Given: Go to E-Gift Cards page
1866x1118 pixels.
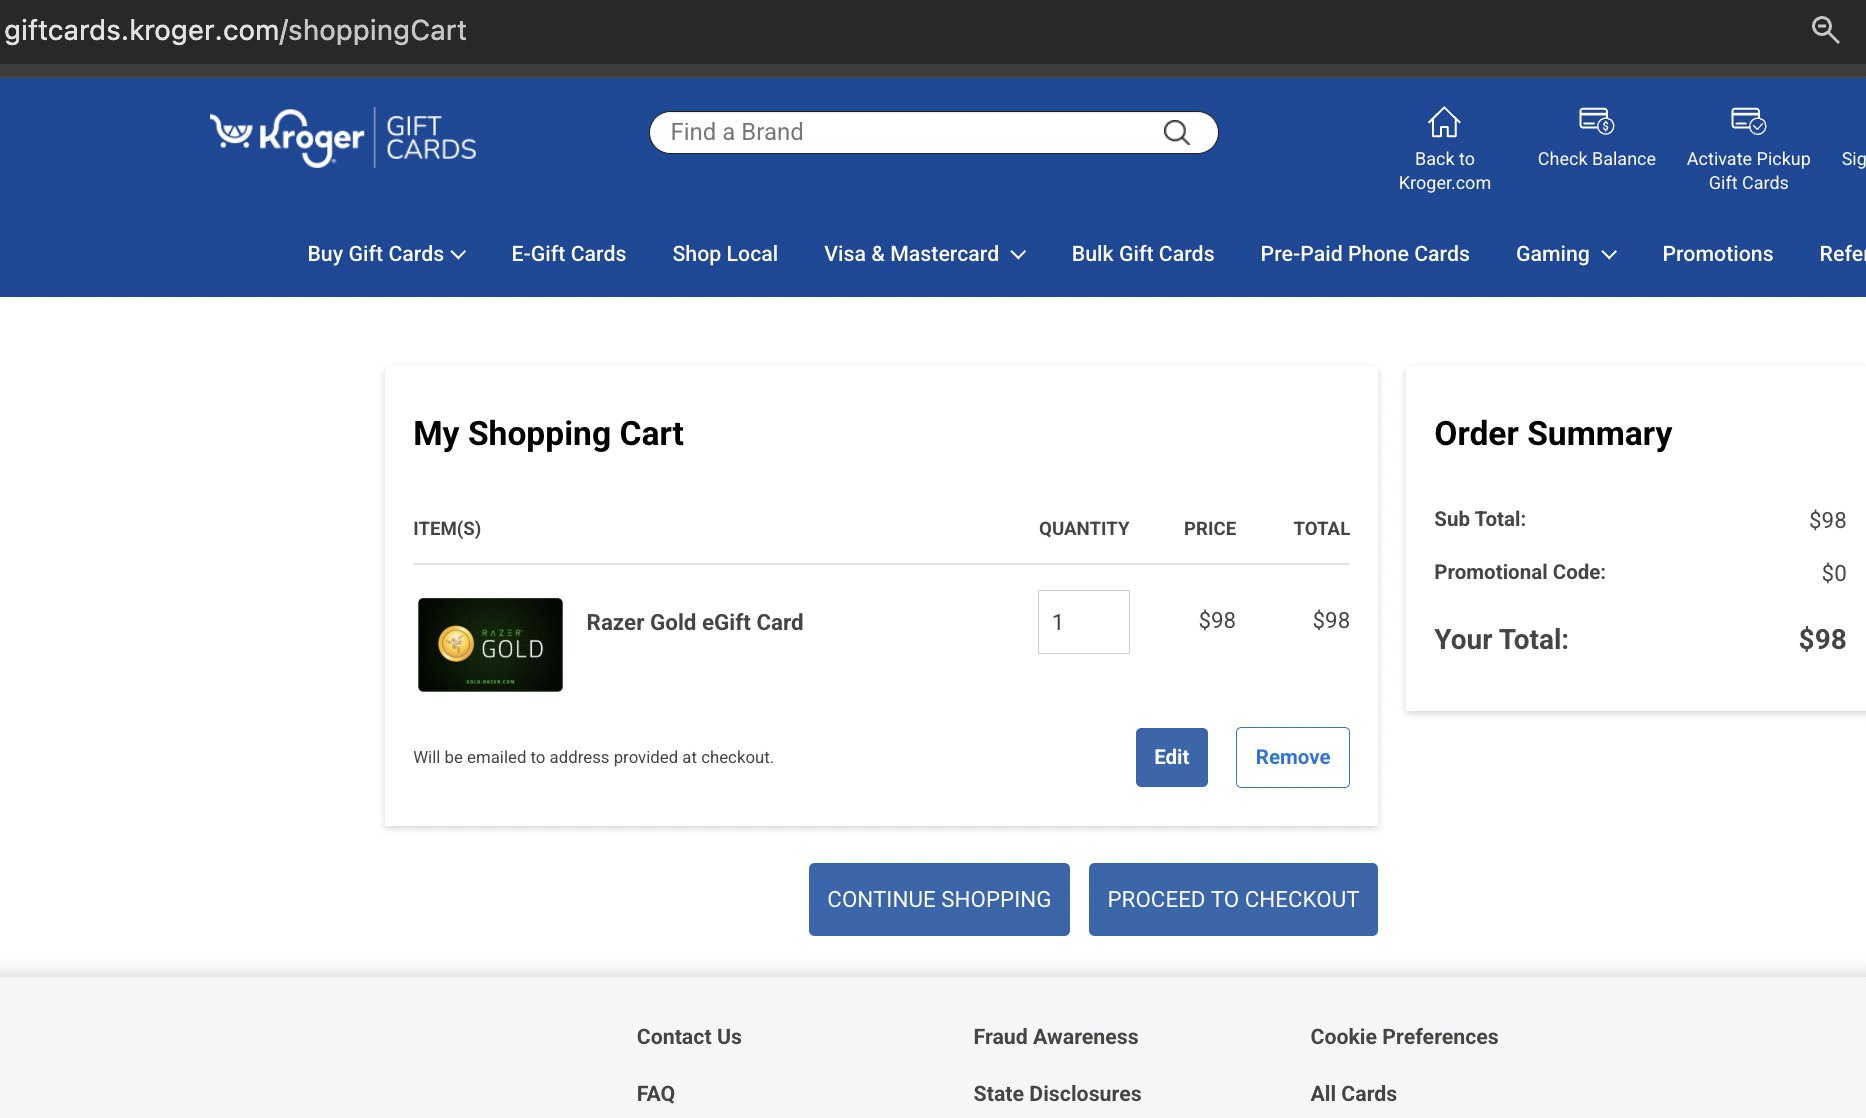Looking at the screenshot, I should pyautogui.click(x=568, y=254).
